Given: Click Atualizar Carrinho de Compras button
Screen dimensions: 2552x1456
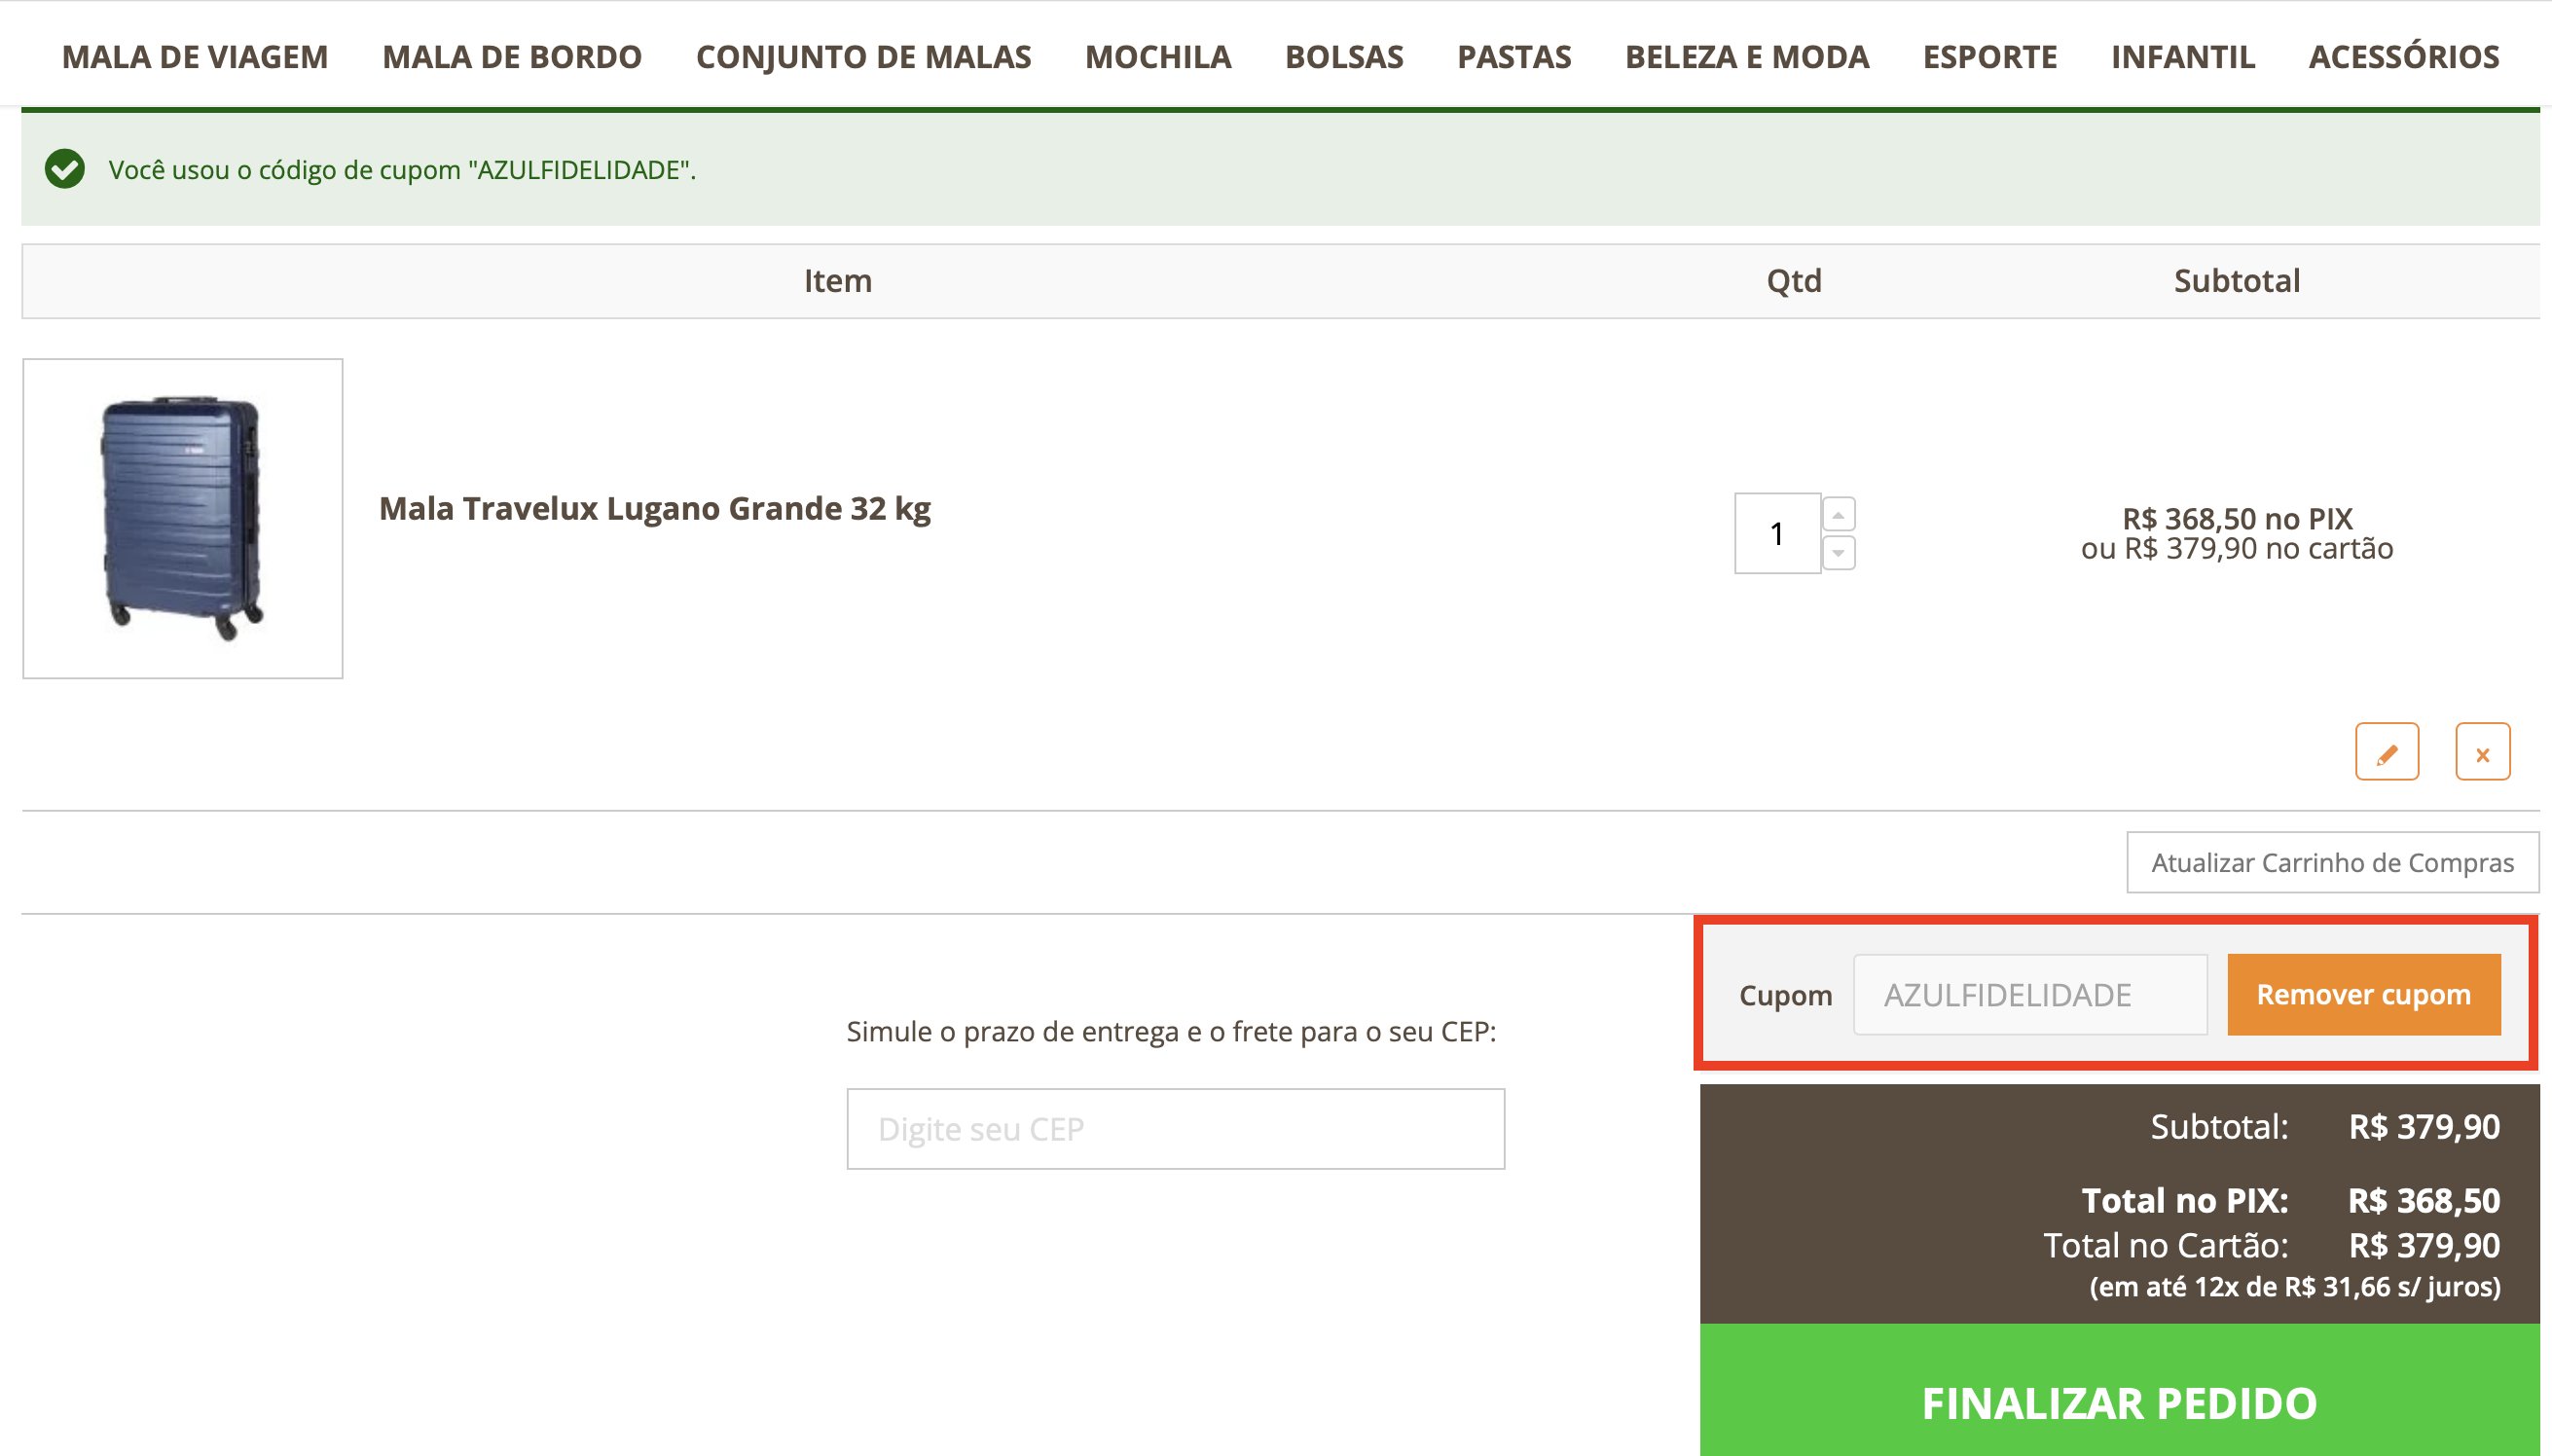Looking at the screenshot, I should point(2332,862).
